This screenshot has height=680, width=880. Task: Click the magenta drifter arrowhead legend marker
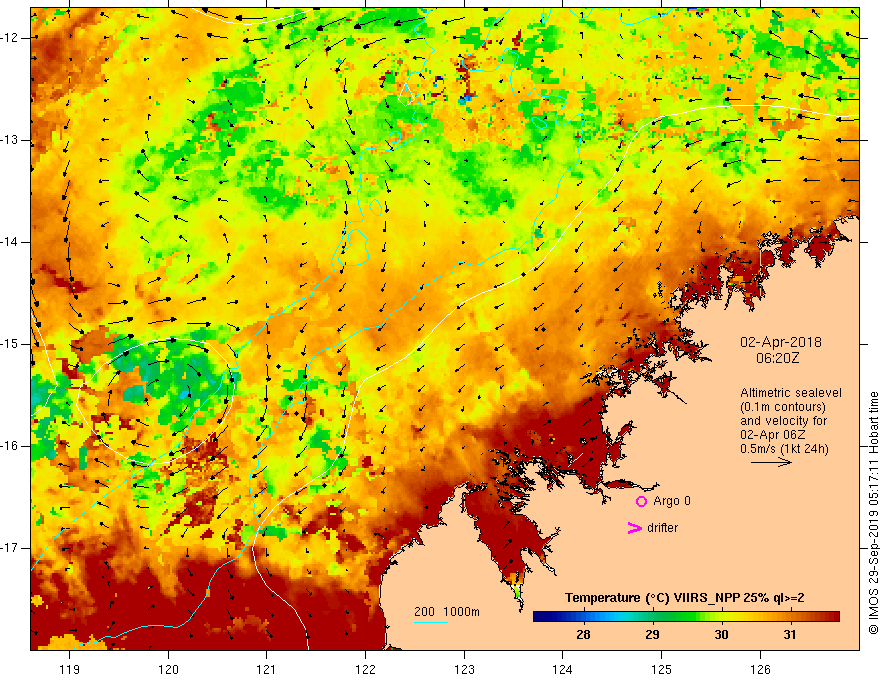coord(634,528)
